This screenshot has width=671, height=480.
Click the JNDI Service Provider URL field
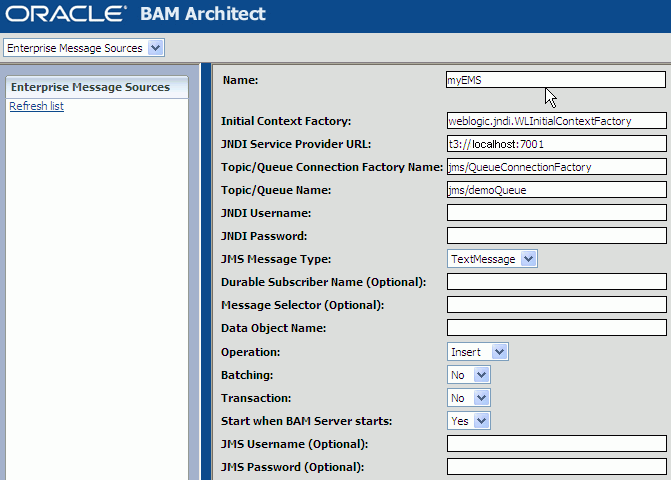[x=556, y=144]
